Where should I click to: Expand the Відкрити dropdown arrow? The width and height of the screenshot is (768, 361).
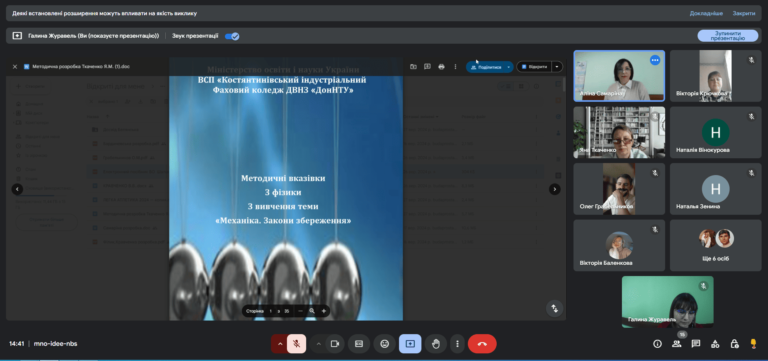point(557,67)
